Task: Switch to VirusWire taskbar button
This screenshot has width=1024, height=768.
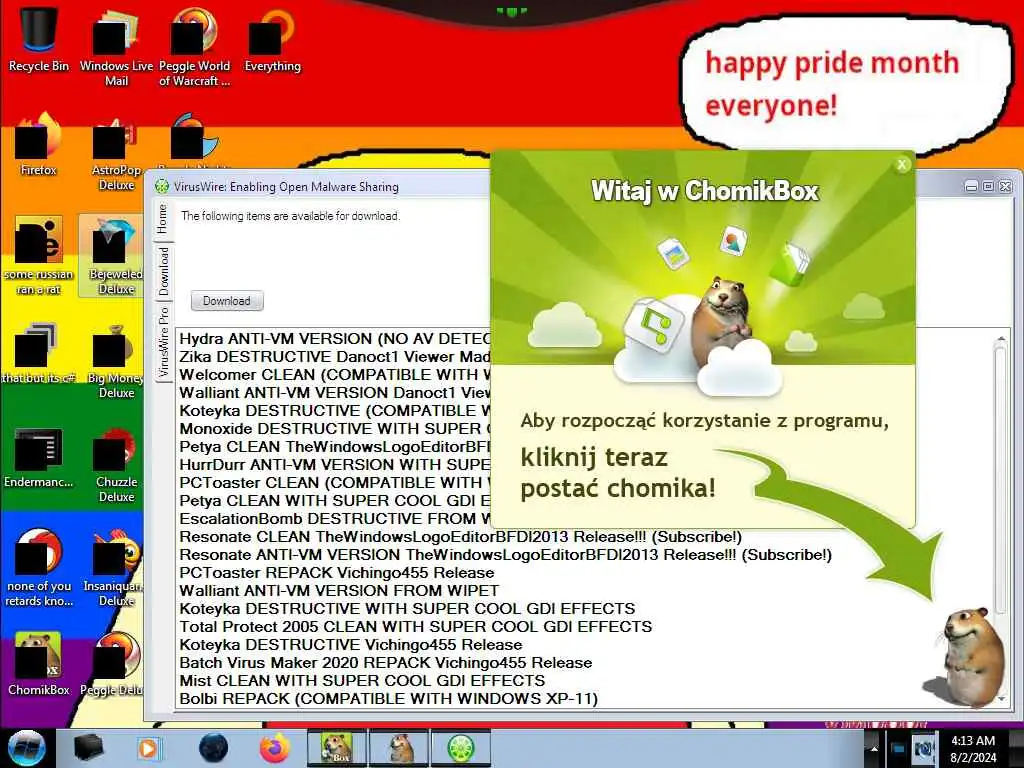Action: [460, 748]
